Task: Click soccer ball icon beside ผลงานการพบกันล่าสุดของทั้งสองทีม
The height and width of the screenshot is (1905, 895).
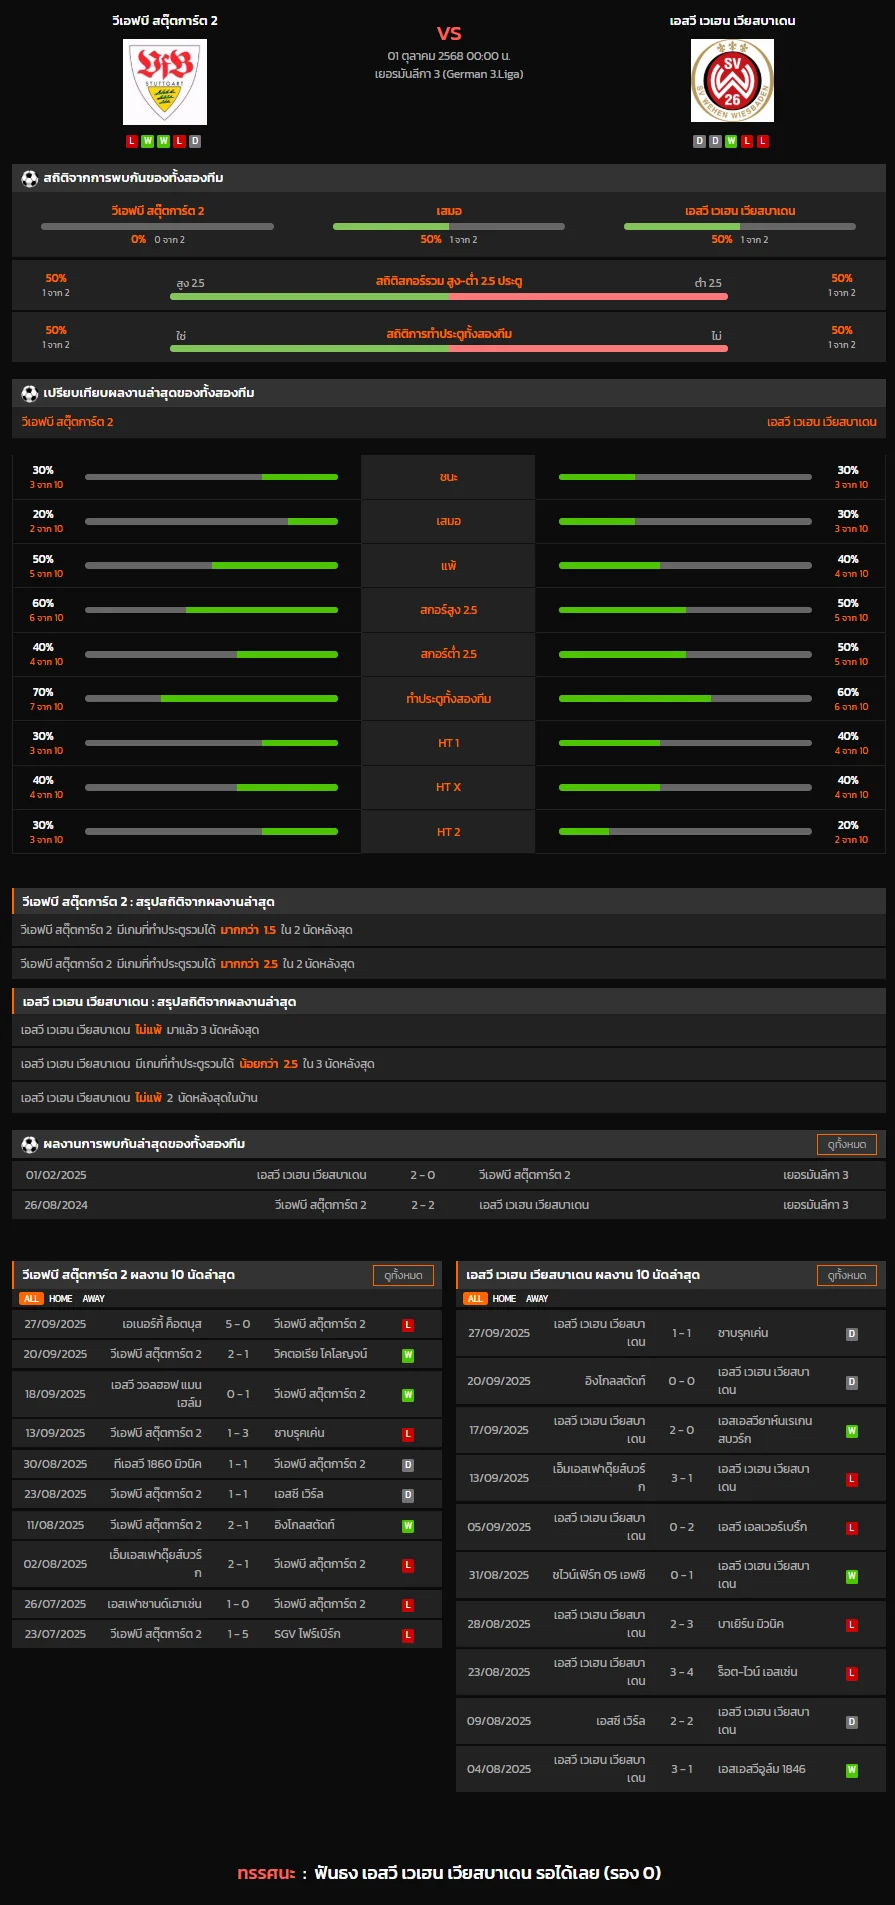Action: [29, 1144]
